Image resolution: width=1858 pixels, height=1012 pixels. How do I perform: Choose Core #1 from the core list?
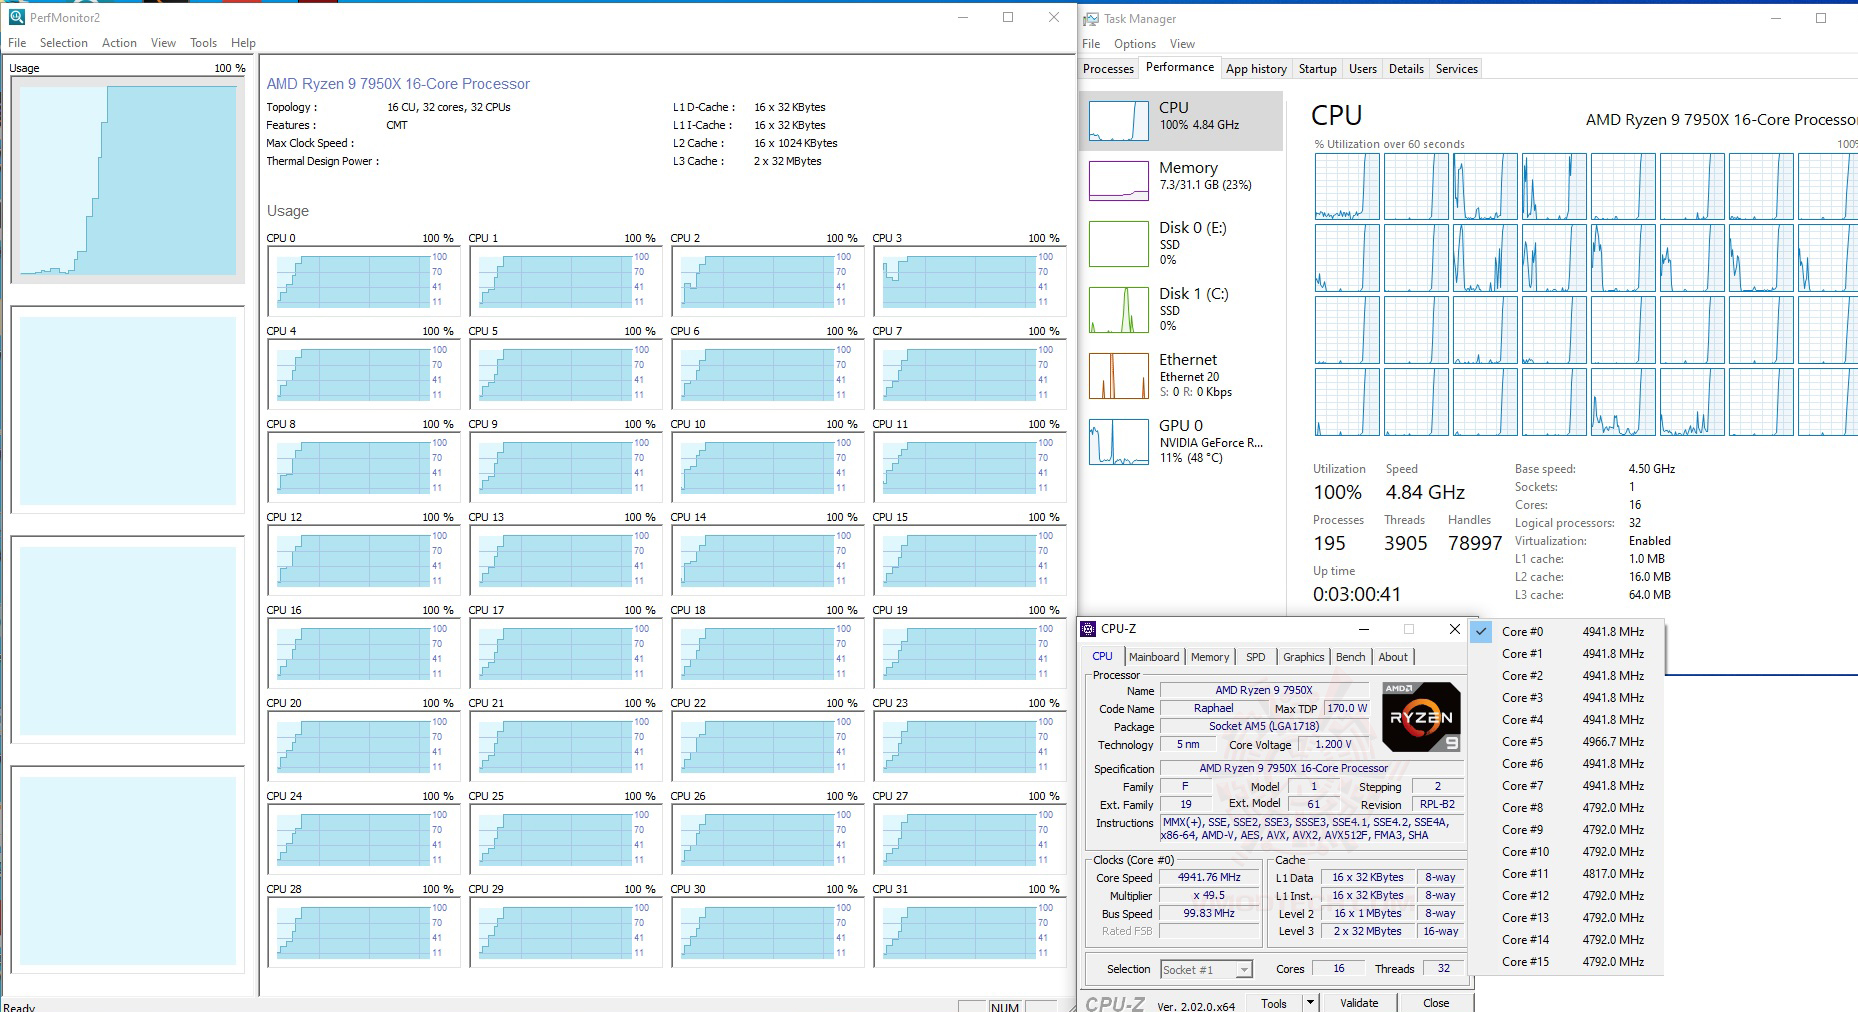(x=1565, y=654)
